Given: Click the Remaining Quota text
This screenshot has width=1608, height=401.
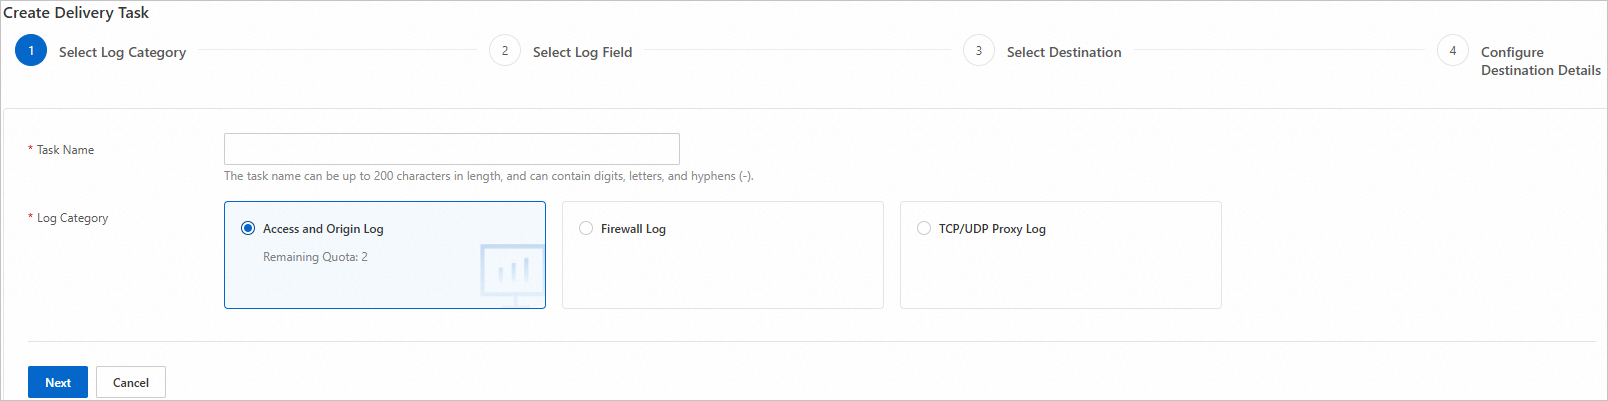Looking at the screenshot, I should (x=315, y=257).
